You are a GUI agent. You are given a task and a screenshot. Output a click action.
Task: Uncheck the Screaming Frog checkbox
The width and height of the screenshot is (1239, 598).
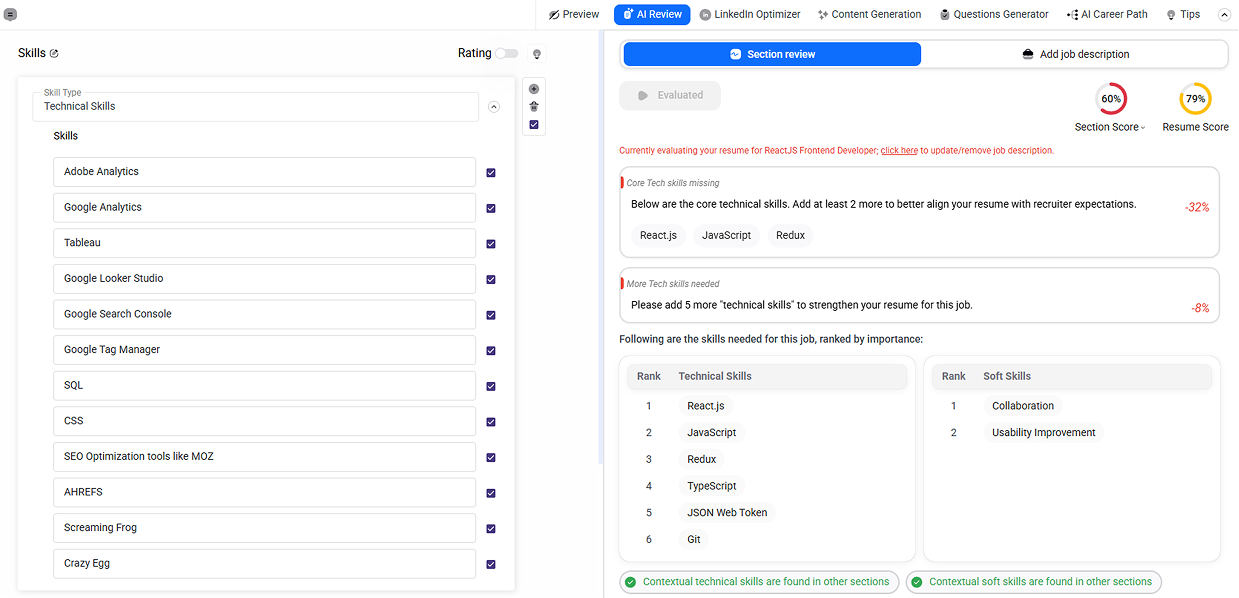[x=491, y=528]
